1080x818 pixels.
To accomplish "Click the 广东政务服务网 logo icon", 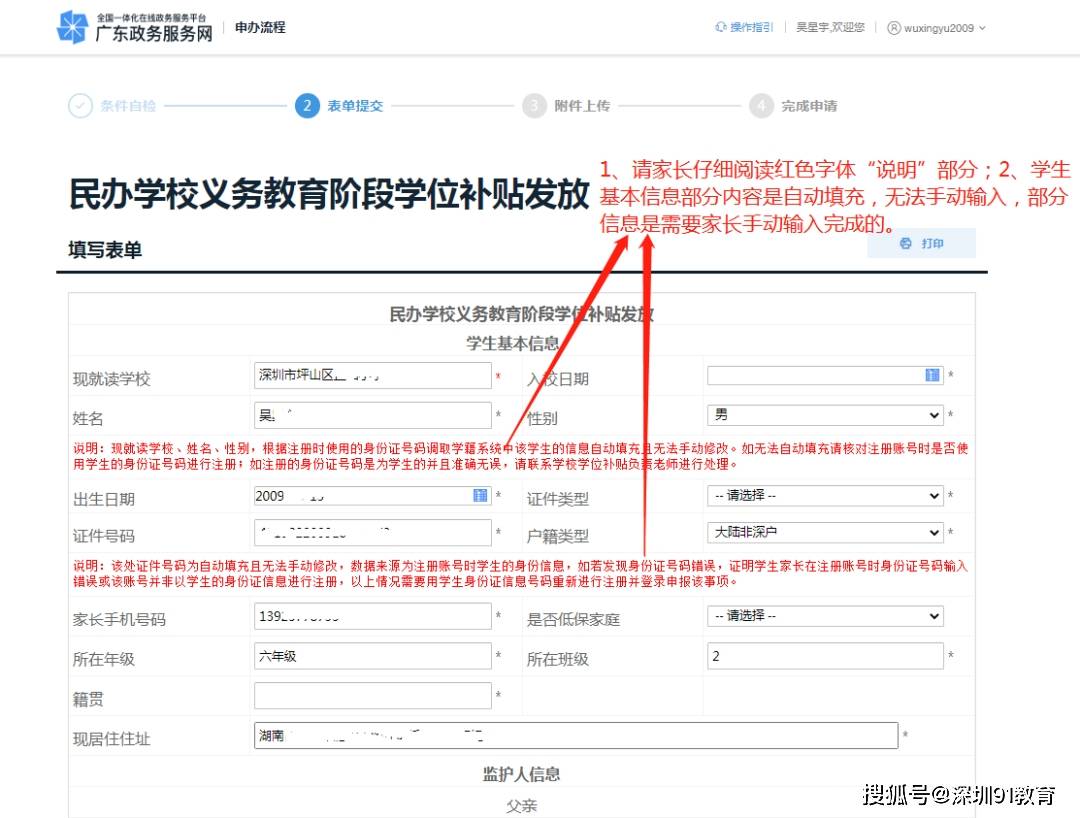I will pos(72,27).
